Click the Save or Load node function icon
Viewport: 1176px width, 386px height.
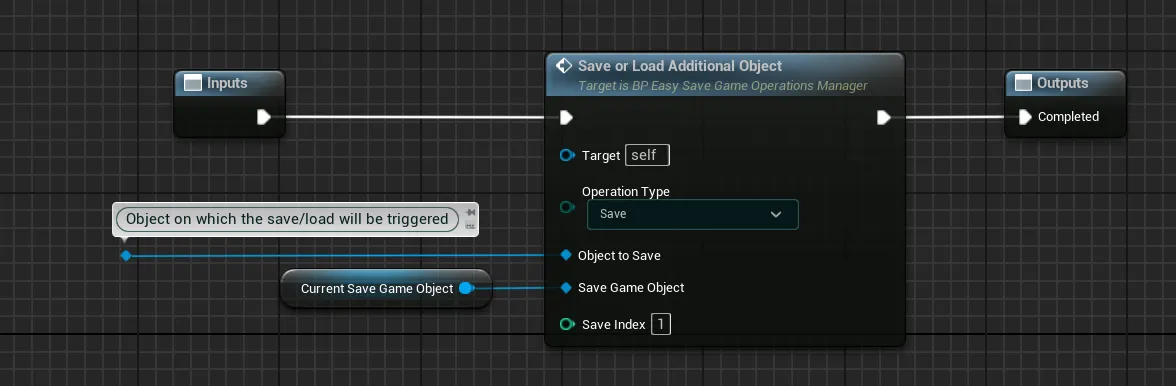(564, 66)
